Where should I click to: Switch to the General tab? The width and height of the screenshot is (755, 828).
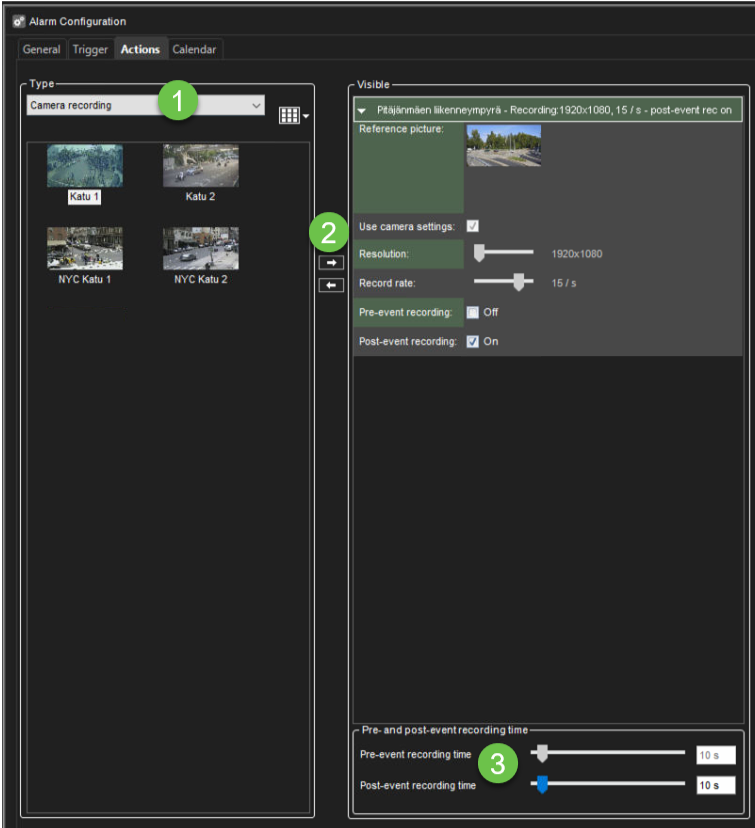tap(41, 49)
